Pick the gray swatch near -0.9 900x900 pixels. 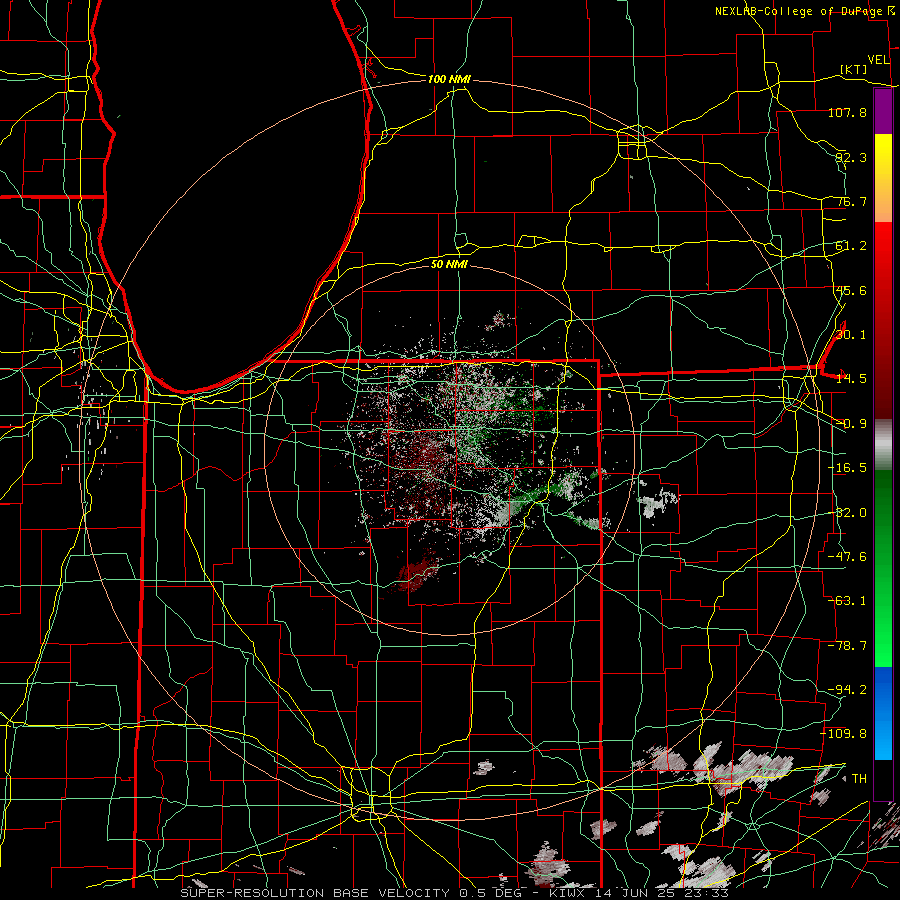[883, 442]
